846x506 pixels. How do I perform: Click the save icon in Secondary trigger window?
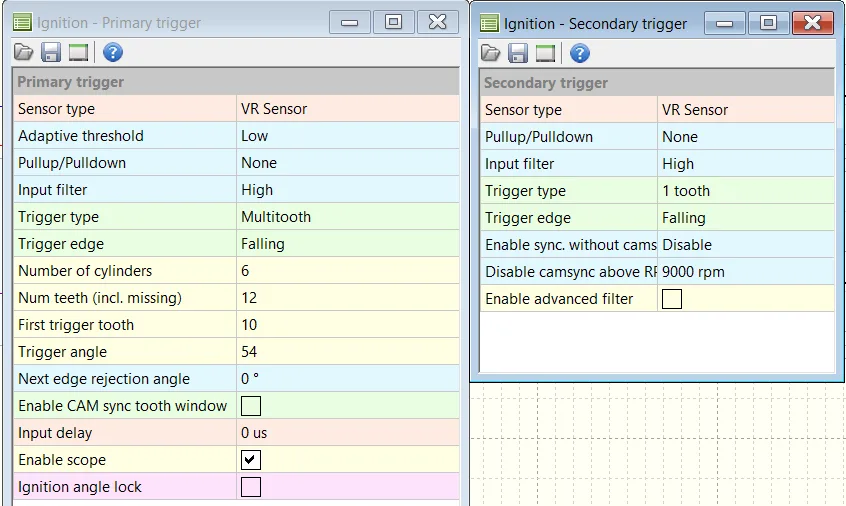pos(518,53)
